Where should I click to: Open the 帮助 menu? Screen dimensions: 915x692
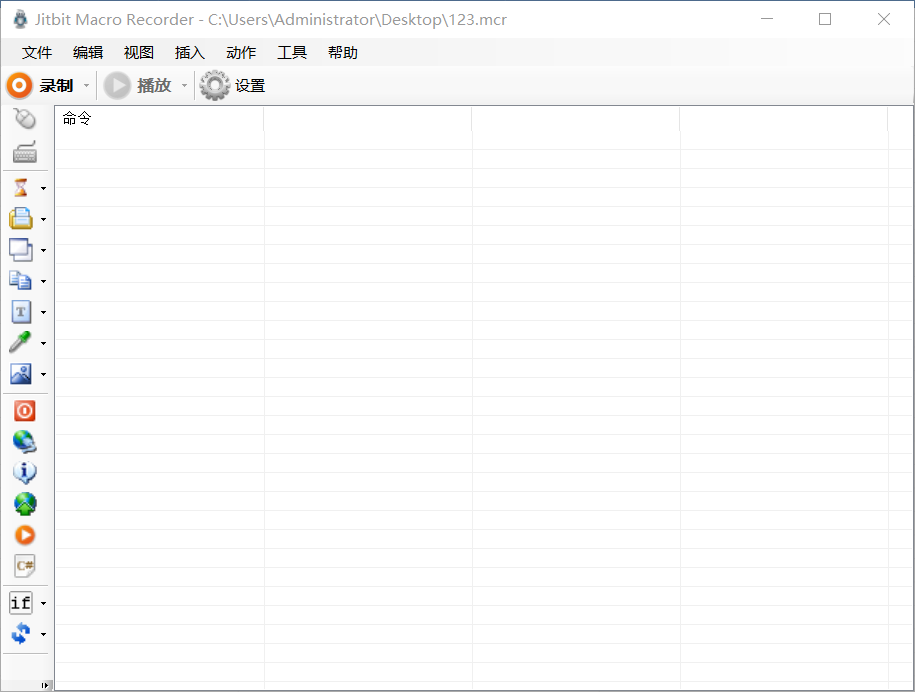(343, 53)
